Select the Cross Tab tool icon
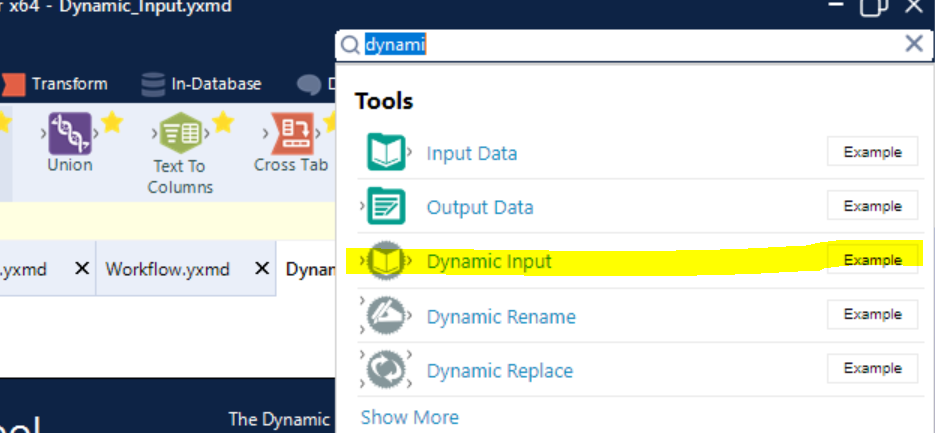935x433 pixels. tap(293, 134)
